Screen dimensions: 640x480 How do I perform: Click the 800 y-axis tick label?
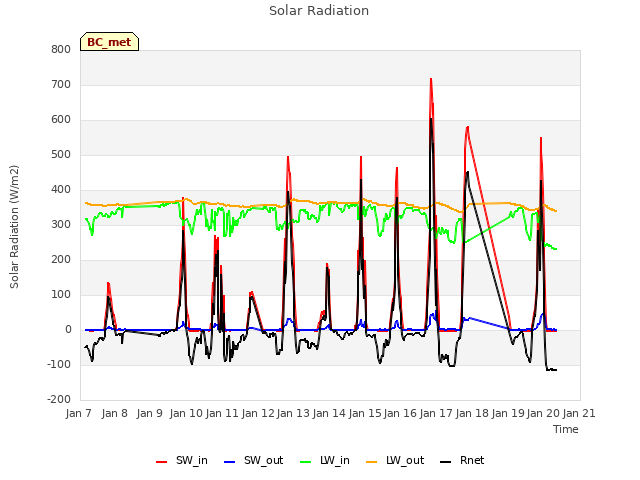point(61,49)
